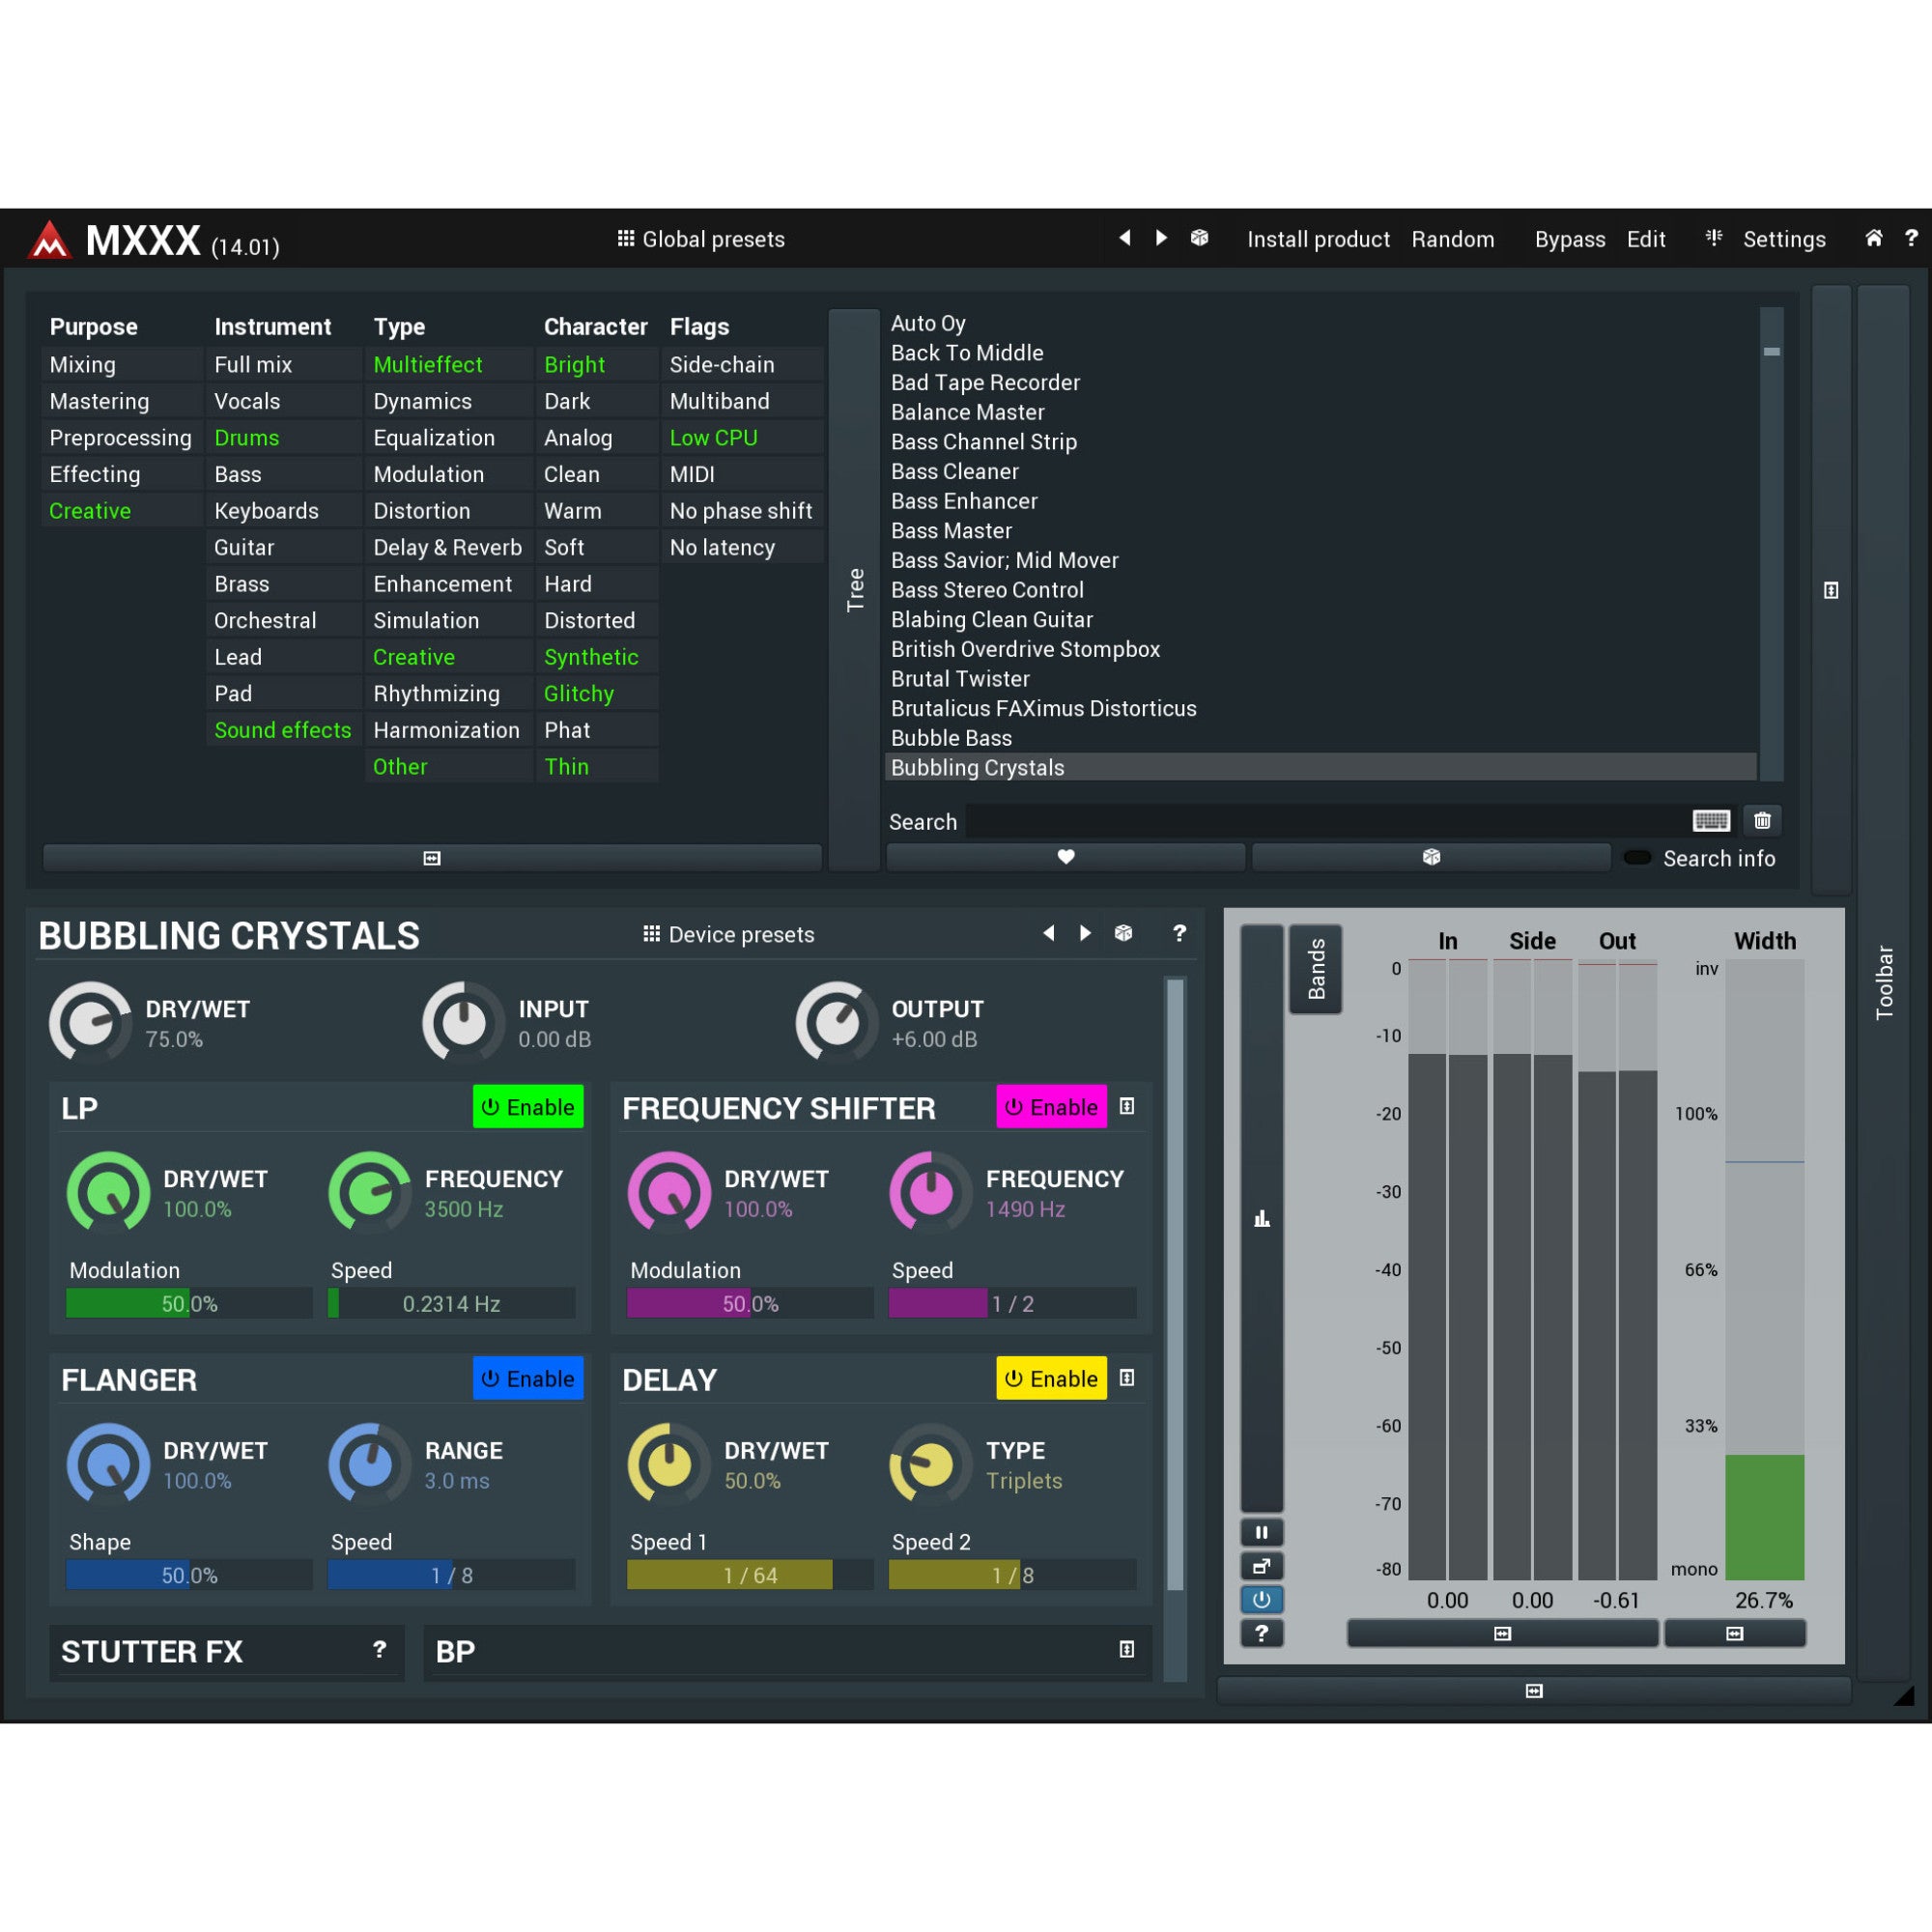Open the Global presets menu

(702, 239)
